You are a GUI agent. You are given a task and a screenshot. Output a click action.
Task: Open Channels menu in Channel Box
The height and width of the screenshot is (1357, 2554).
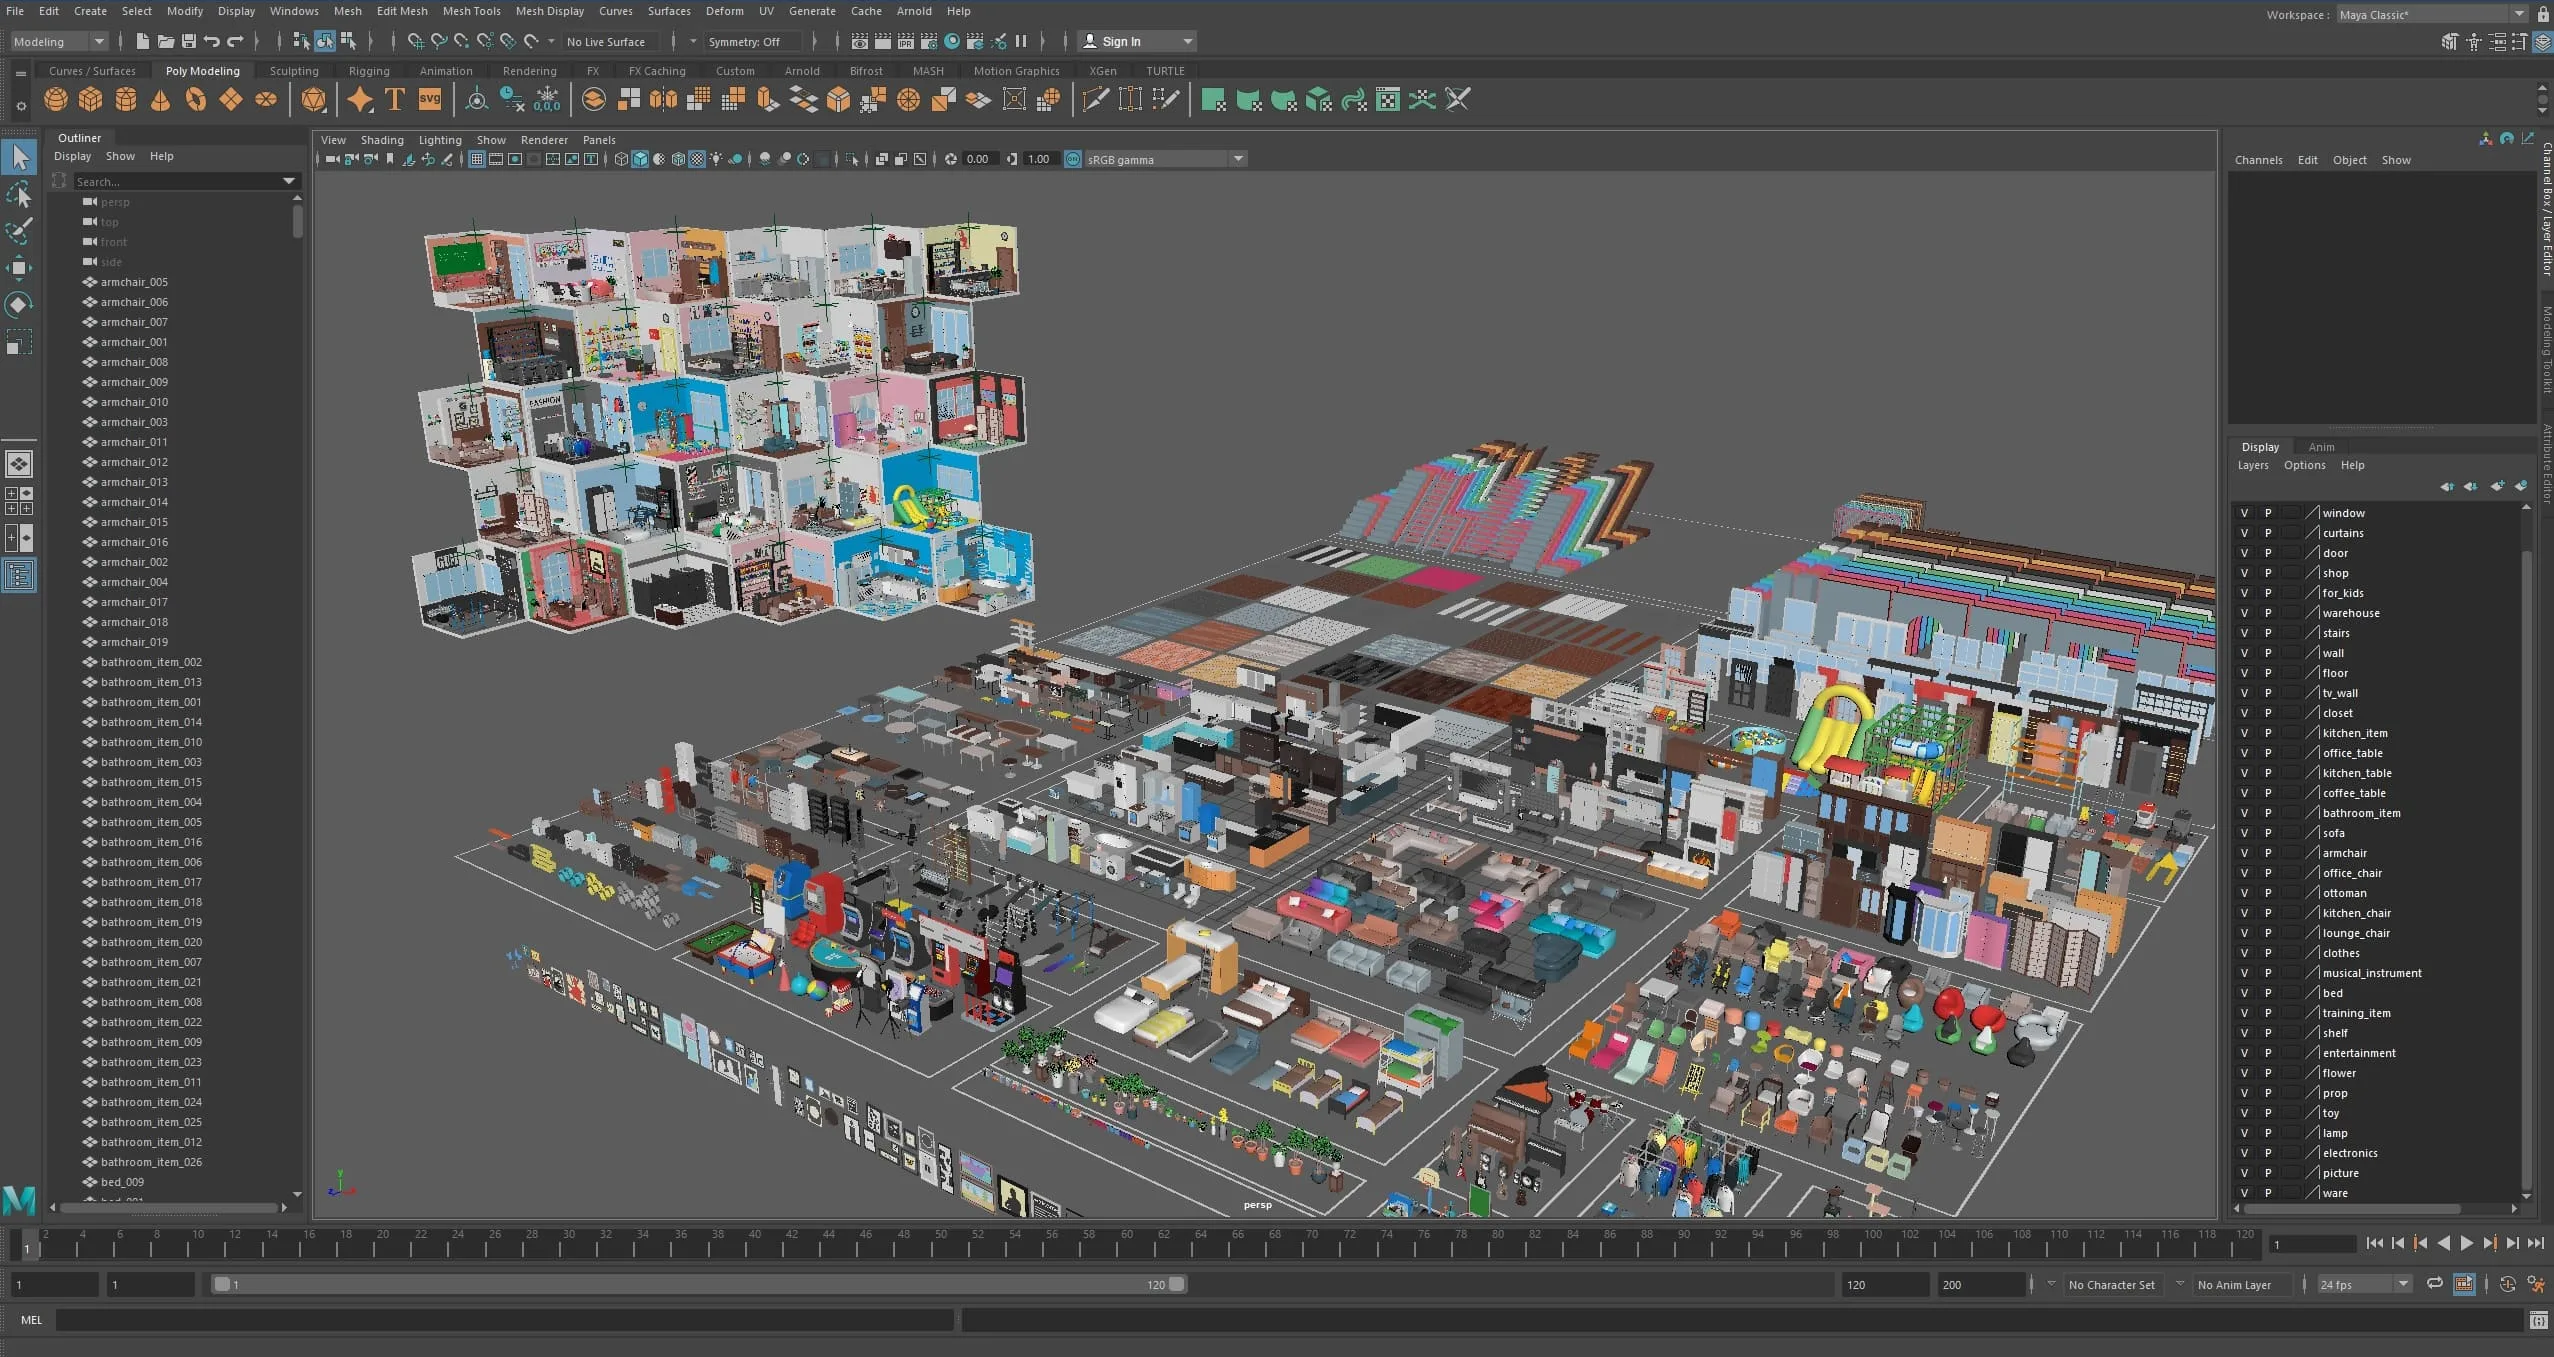[2258, 160]
